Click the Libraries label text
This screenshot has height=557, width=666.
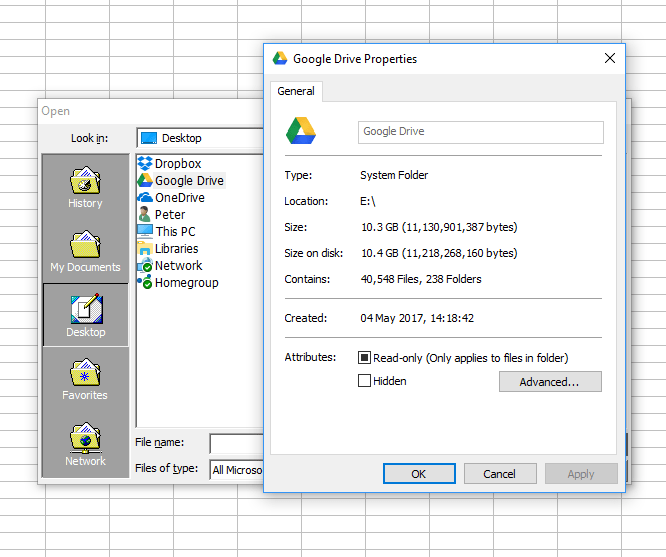point(176,249)
